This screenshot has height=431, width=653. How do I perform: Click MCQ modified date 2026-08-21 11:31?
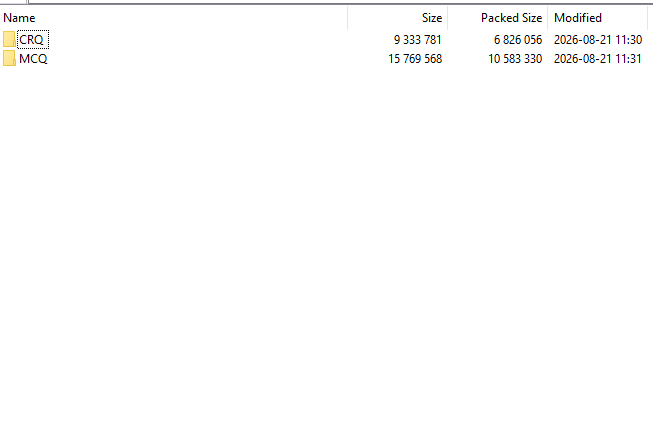598,59
